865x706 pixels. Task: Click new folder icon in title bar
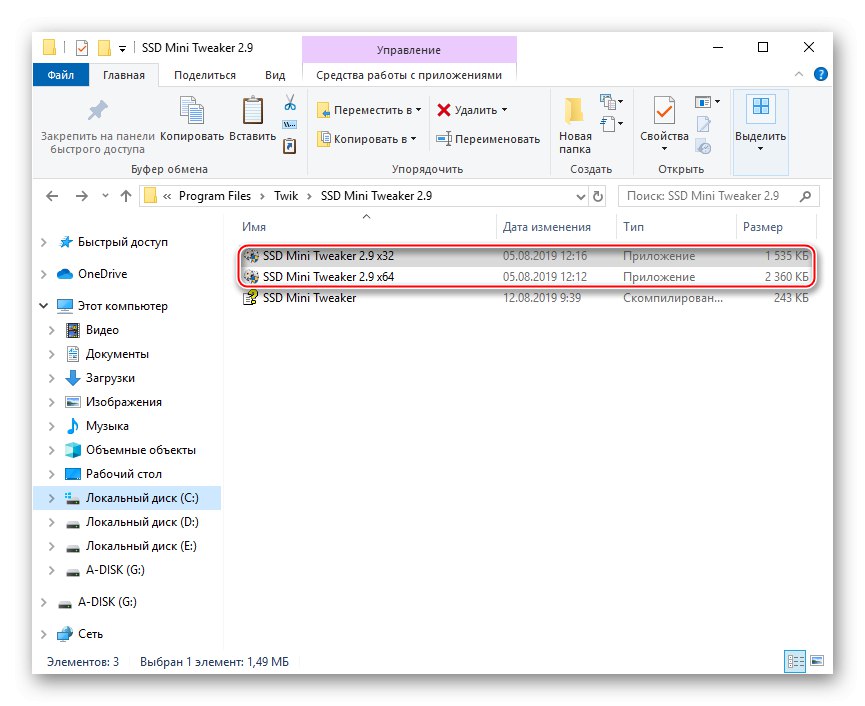pyautogui.click(x=104, y=48)
